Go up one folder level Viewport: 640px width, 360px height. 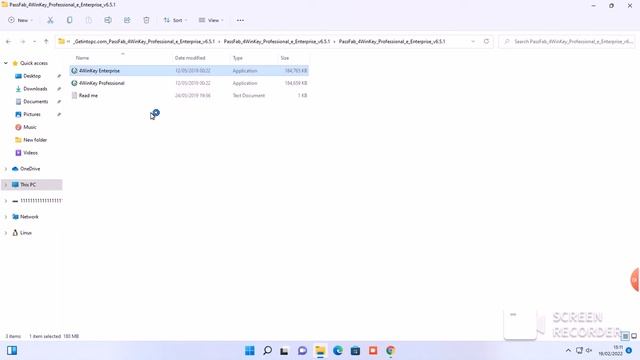tap(46, 41)
